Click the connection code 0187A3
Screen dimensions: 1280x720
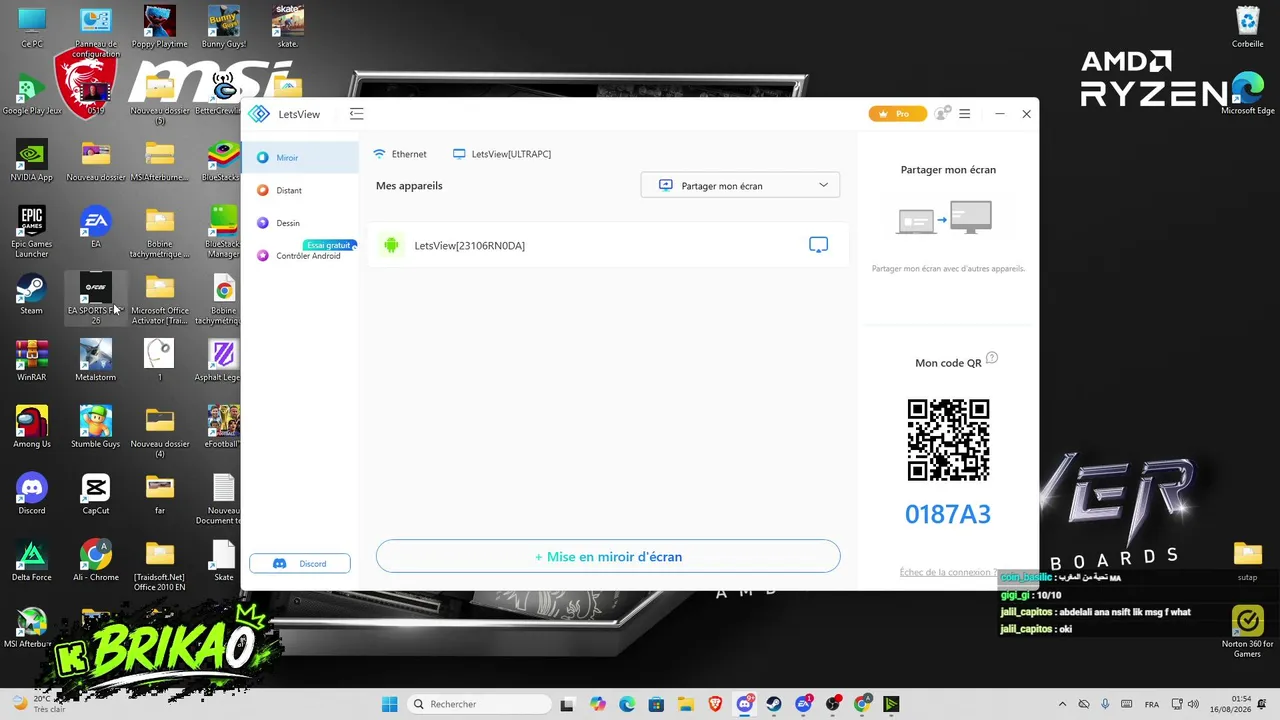(x=948, y=514)
